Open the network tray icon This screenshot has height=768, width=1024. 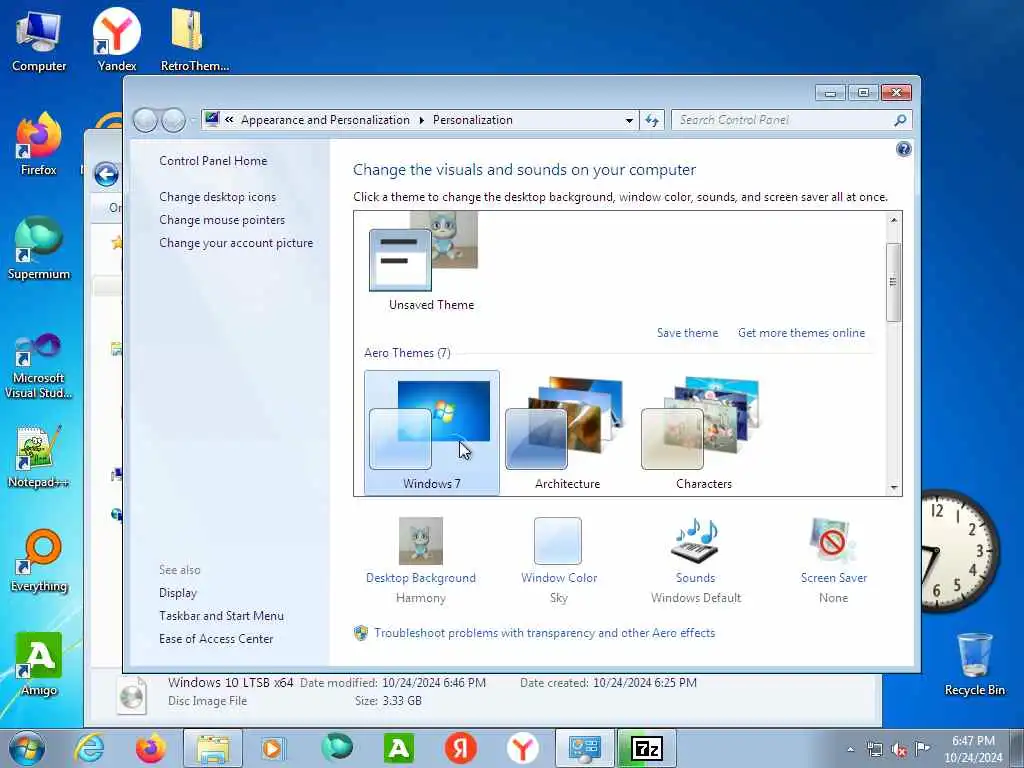click(874, 750)
